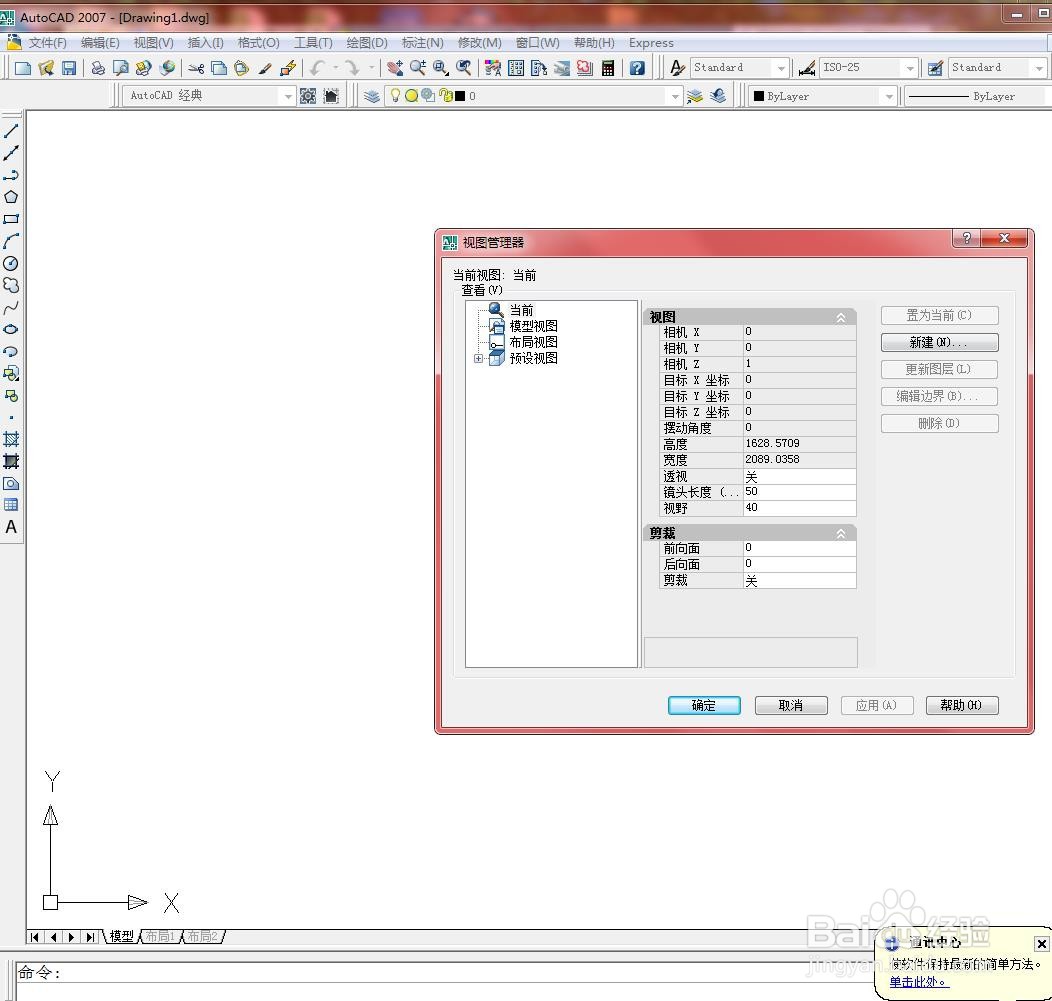This screenshot has height=1001, width=1052.
Task: Select the Spline tool
Action: 11,308
